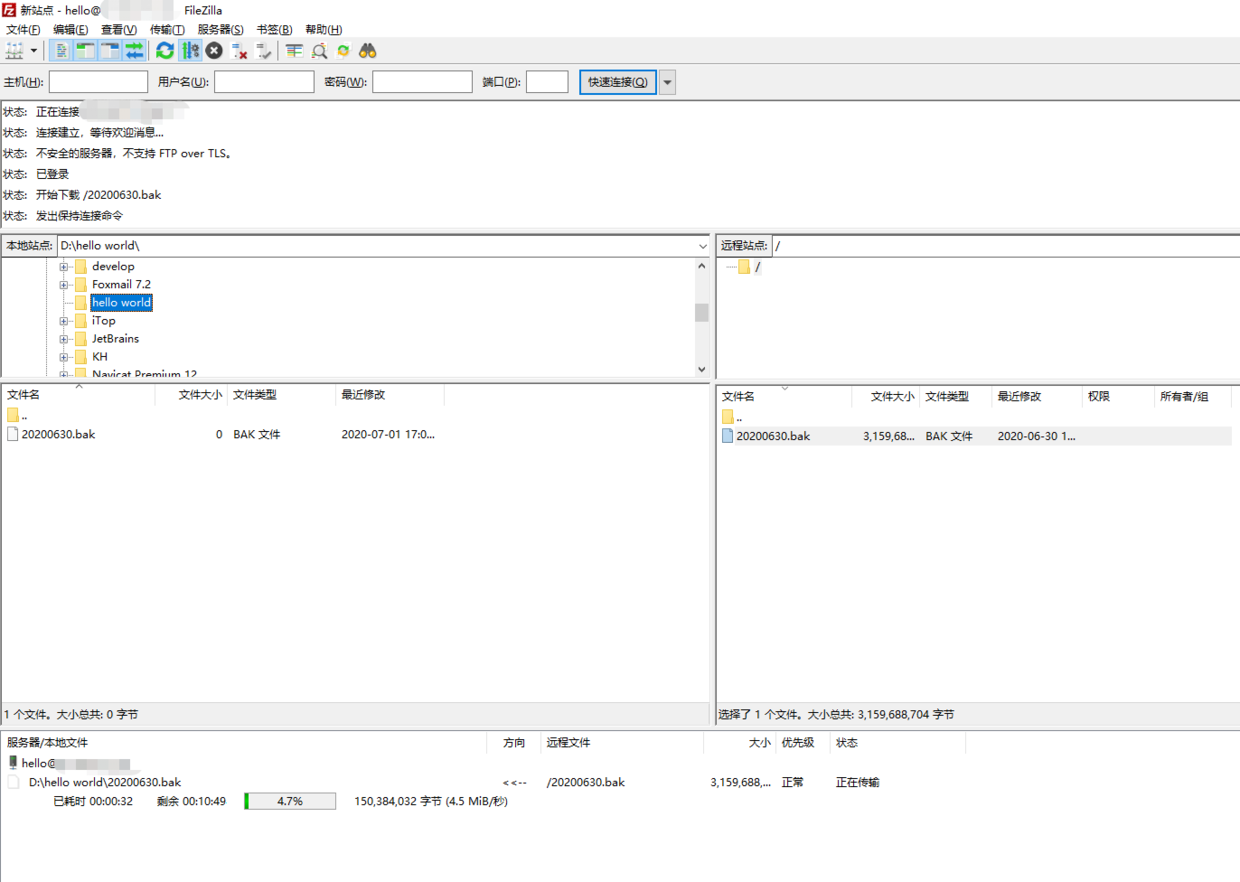
Task: Select the JetBrains folder in local tree
Action: point(115,339)
